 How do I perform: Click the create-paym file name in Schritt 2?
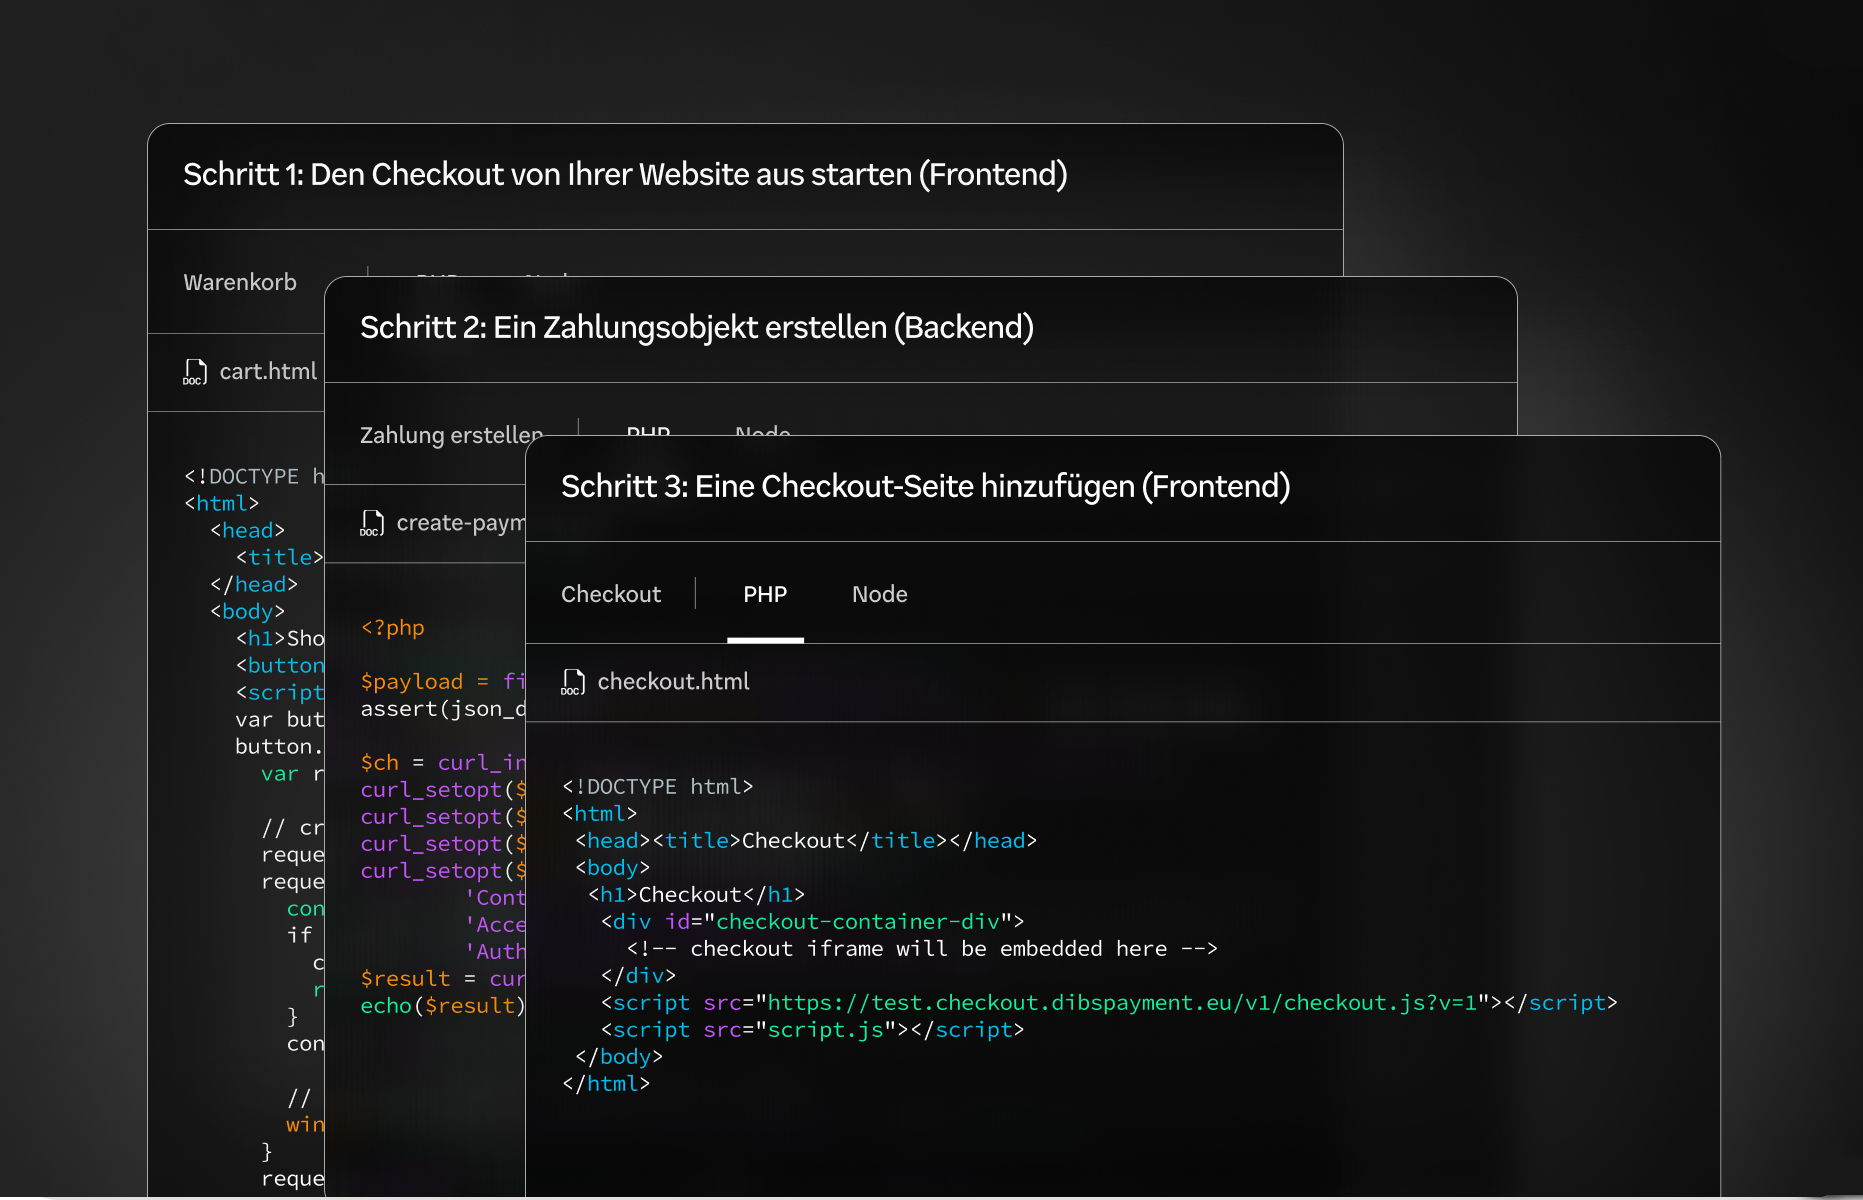pos(461,523)
